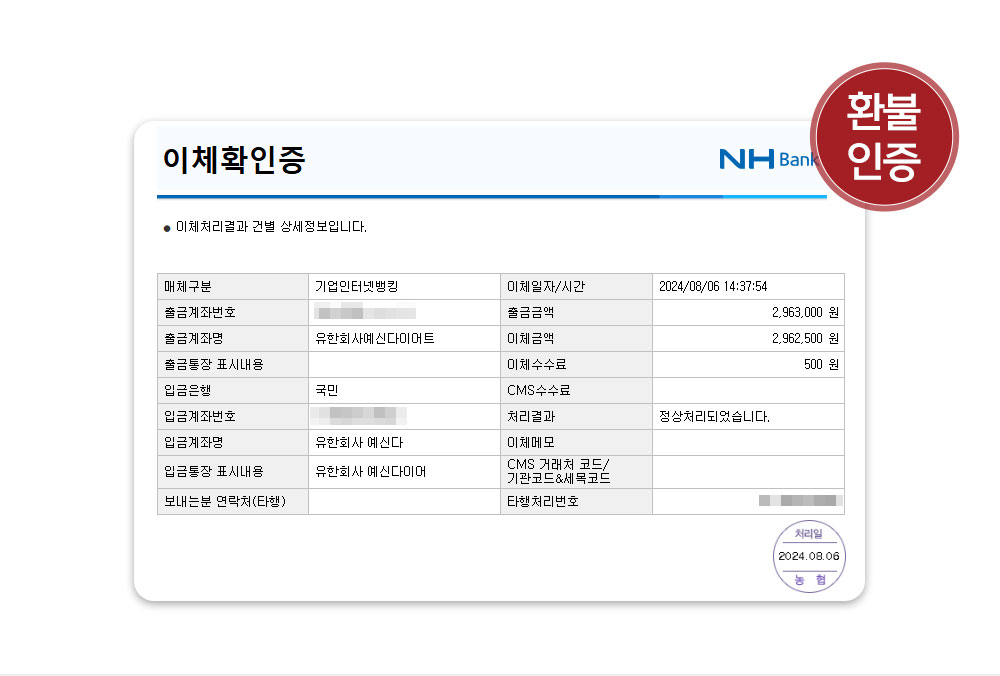Click the blurred 입금계좌번호 value
Image resolution: width=1000 pixels, height=676 pixels.
(360, 416)
